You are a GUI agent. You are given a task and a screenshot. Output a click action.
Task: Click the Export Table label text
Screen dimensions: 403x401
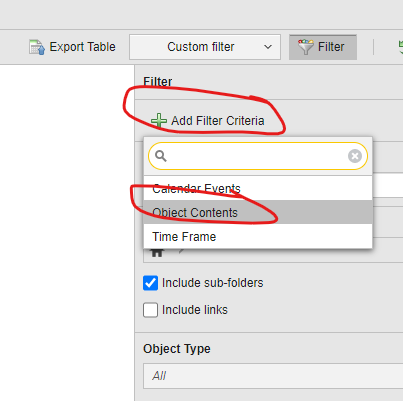(x=82, y=47)
